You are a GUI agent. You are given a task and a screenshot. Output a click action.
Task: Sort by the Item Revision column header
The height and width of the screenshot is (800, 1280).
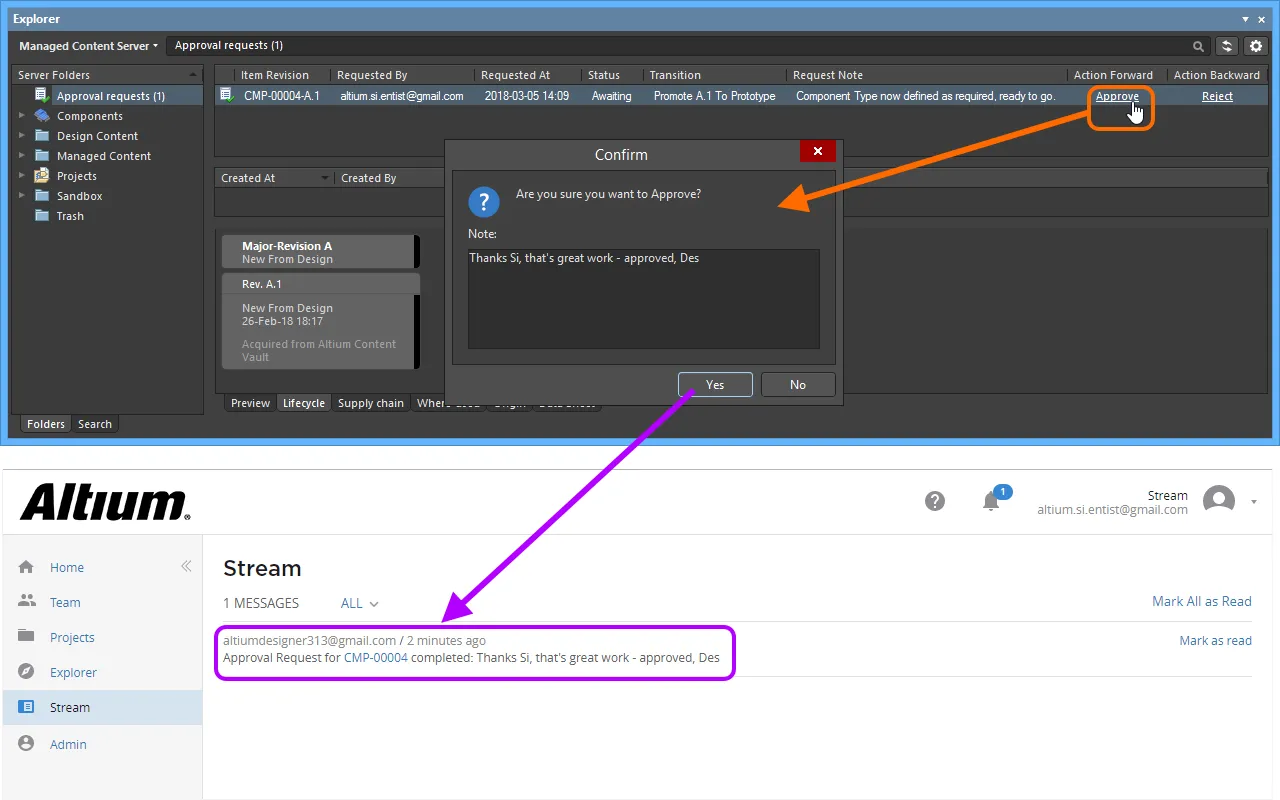tap(282, 75)
